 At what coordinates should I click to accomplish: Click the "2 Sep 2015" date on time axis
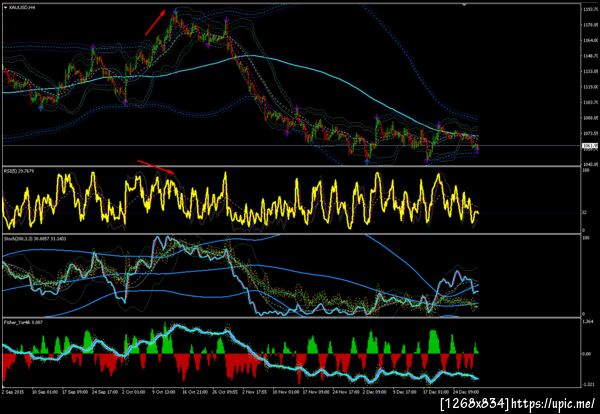tap(13, 392)
